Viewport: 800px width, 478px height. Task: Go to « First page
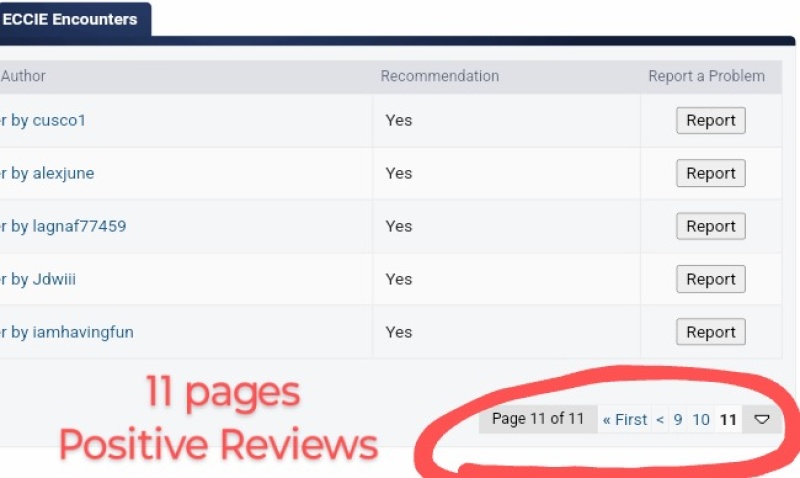point(624,419)
